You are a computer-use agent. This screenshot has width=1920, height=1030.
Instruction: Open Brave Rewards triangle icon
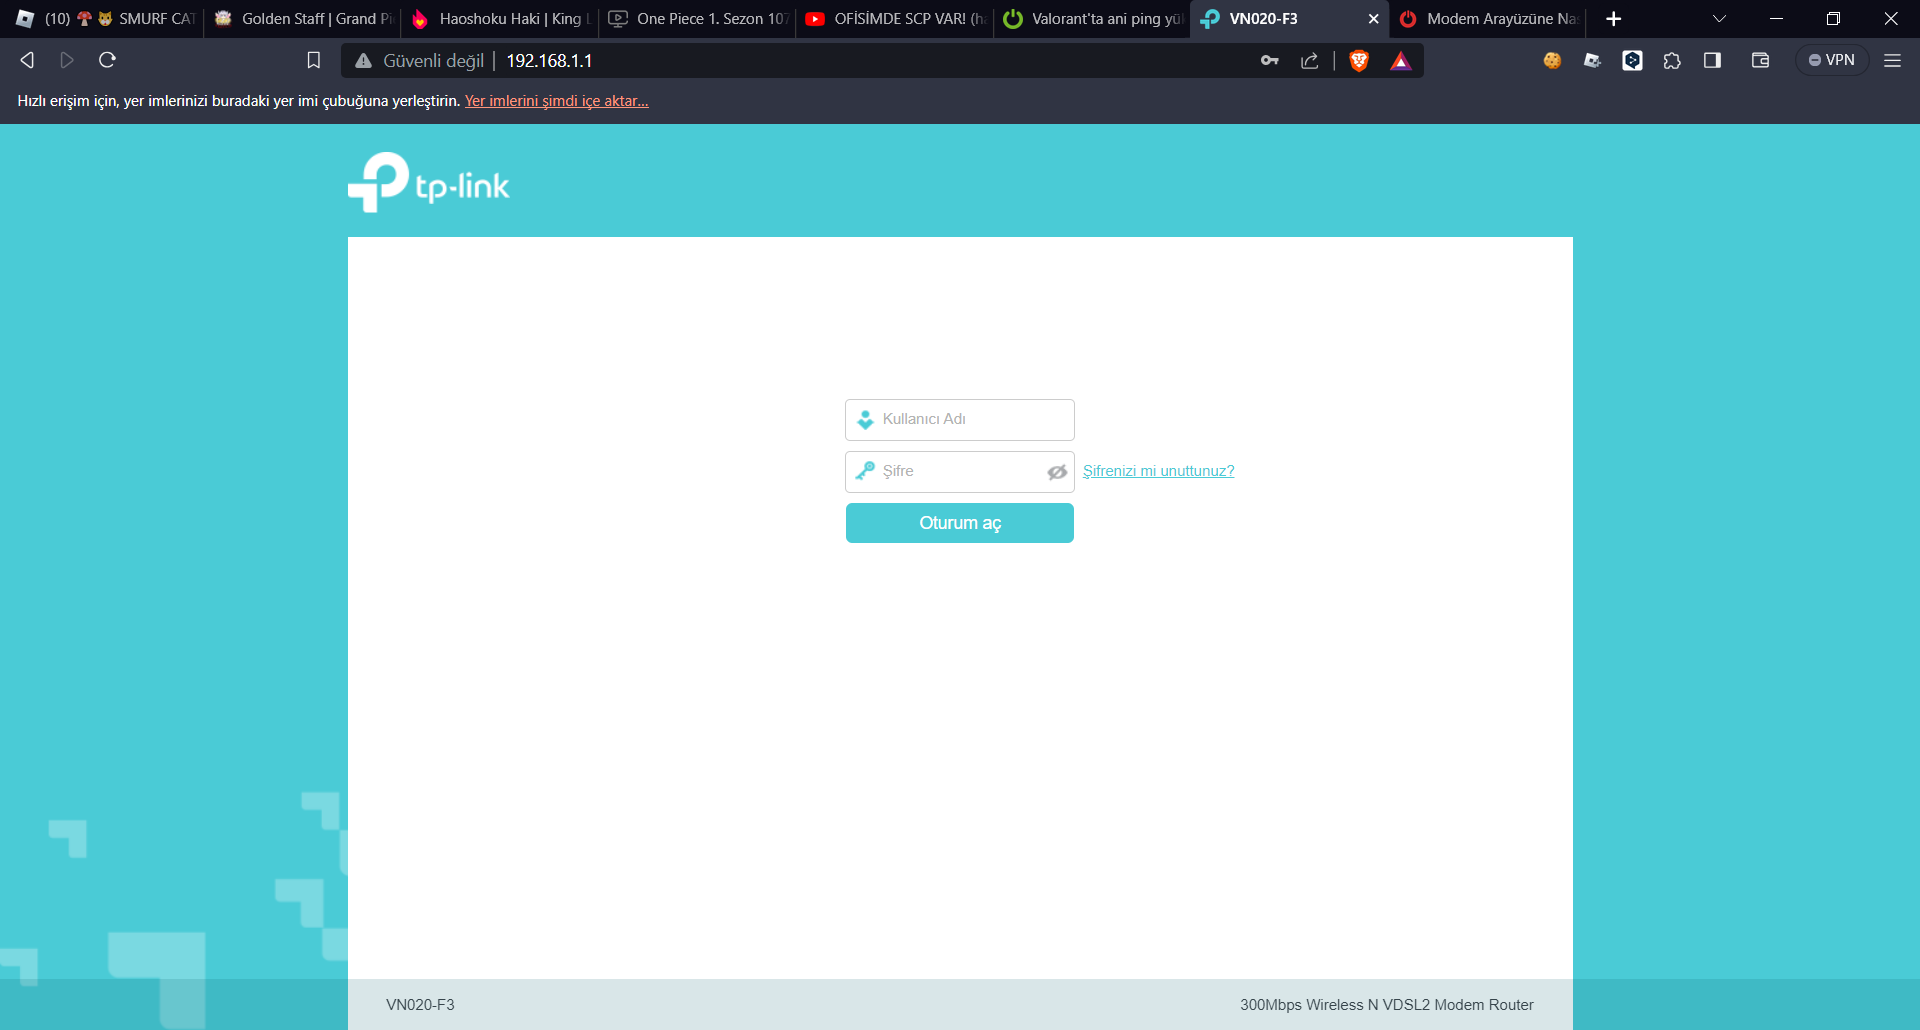(x=1401, y=61)
